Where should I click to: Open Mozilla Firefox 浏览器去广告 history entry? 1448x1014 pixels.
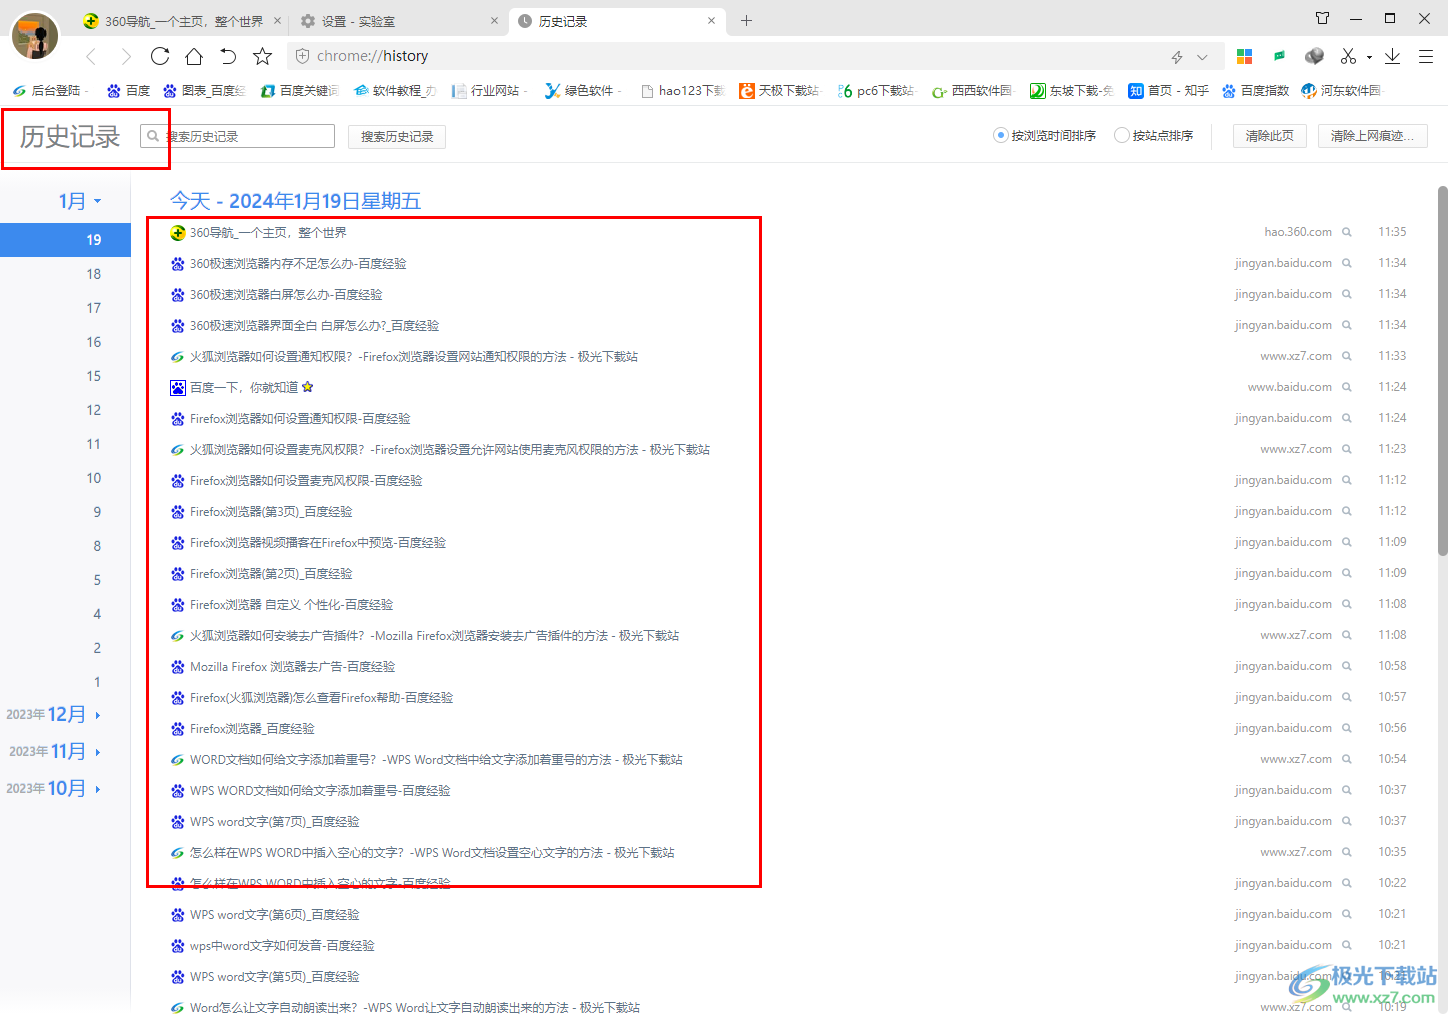292,666
